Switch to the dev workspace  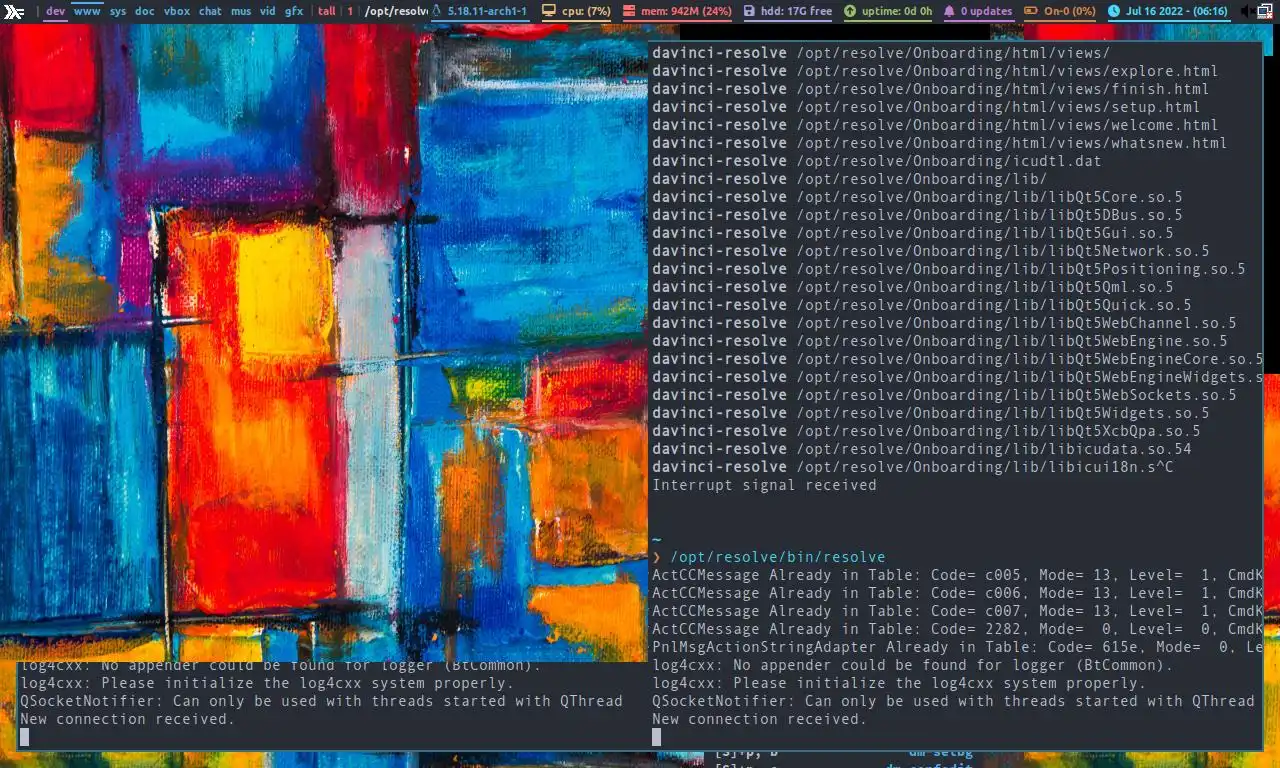(x=56, y=12)
